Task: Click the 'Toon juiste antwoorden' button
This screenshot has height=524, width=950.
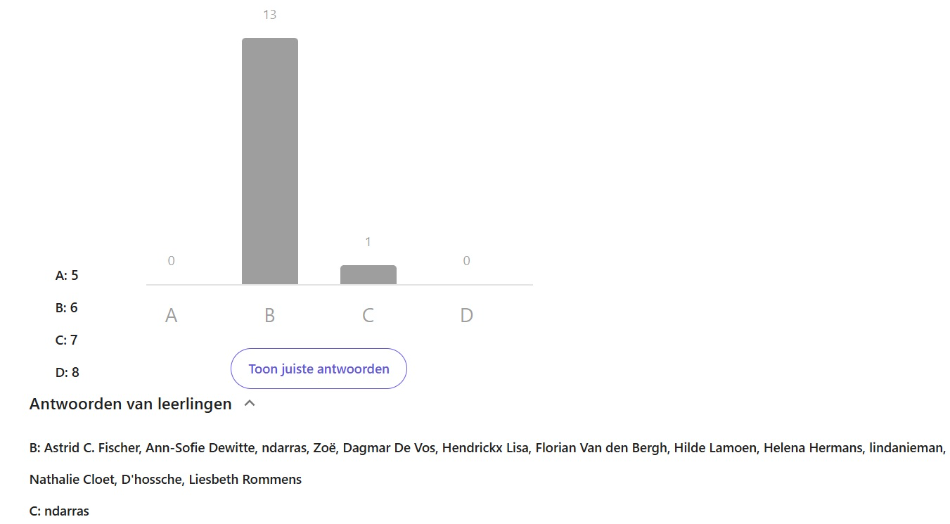Action: click(318, 369)
